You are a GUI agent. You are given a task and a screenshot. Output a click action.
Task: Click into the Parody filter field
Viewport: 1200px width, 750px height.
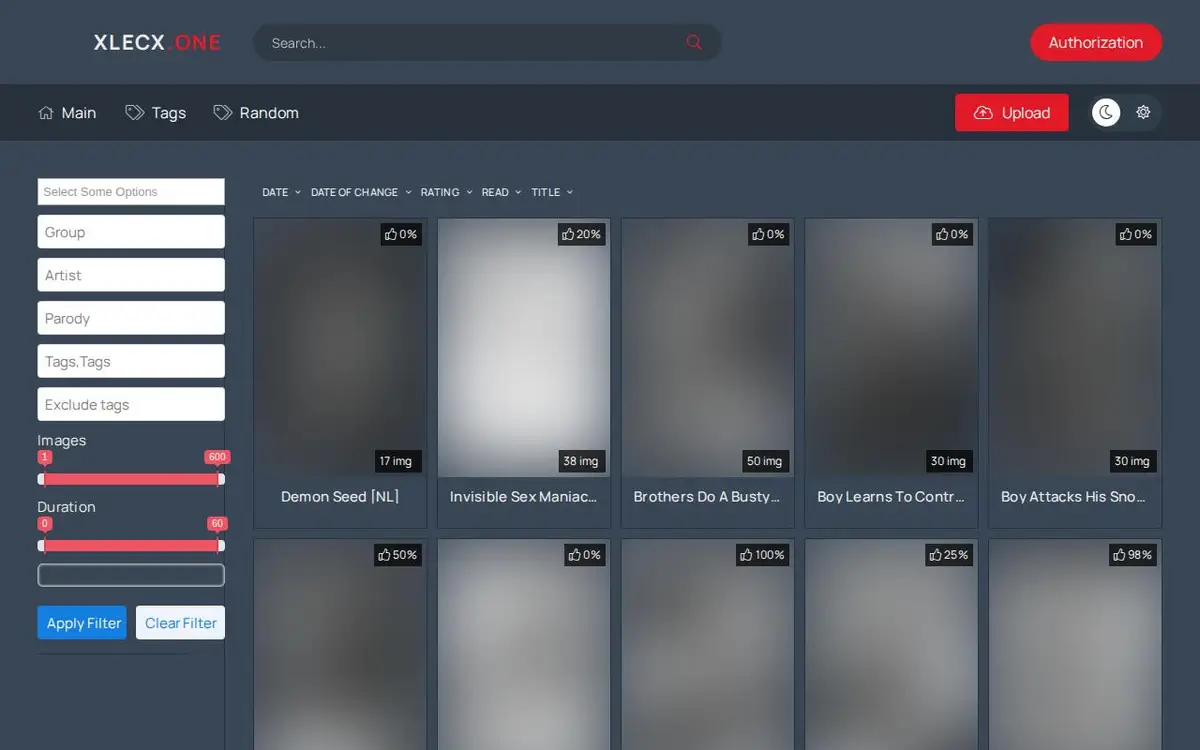(x=131, y=318)
